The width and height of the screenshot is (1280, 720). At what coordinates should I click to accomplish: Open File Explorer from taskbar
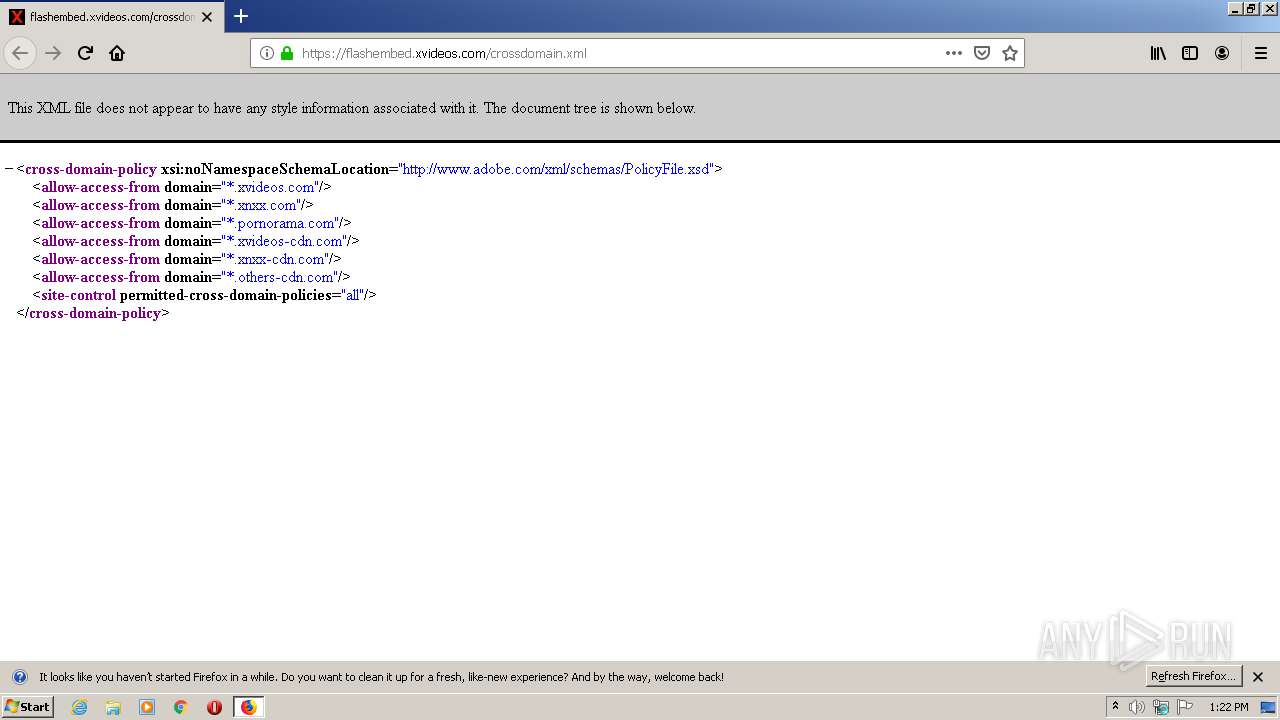(x=113, y=707)
